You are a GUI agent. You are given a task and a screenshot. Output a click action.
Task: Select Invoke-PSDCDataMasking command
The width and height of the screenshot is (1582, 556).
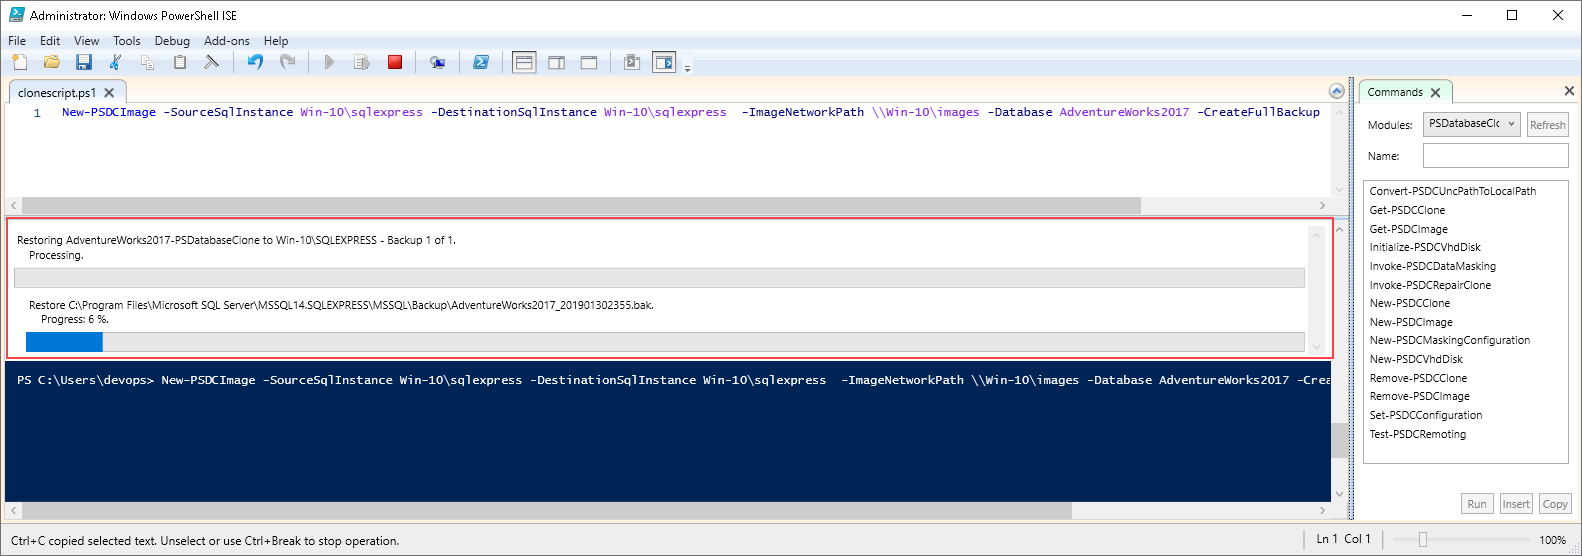click(x=1432, y=266)
